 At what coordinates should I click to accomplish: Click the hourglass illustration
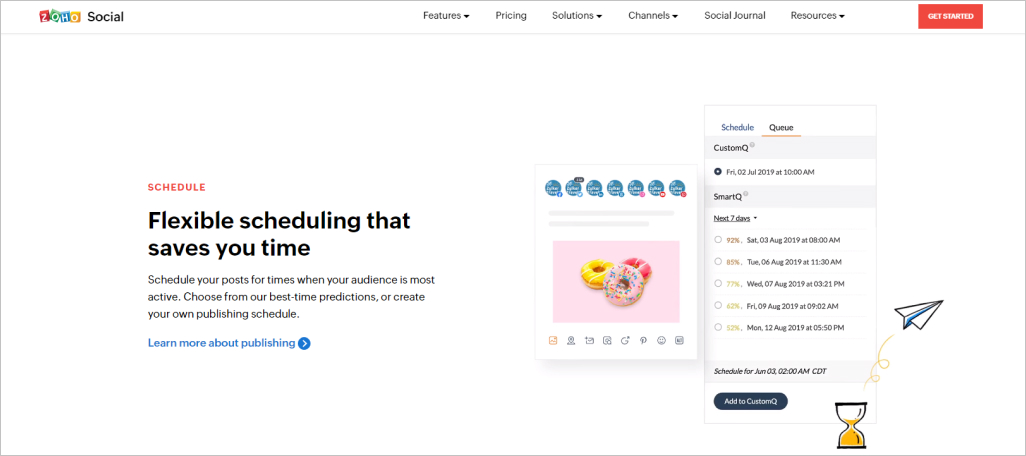[x=851, y=425]
